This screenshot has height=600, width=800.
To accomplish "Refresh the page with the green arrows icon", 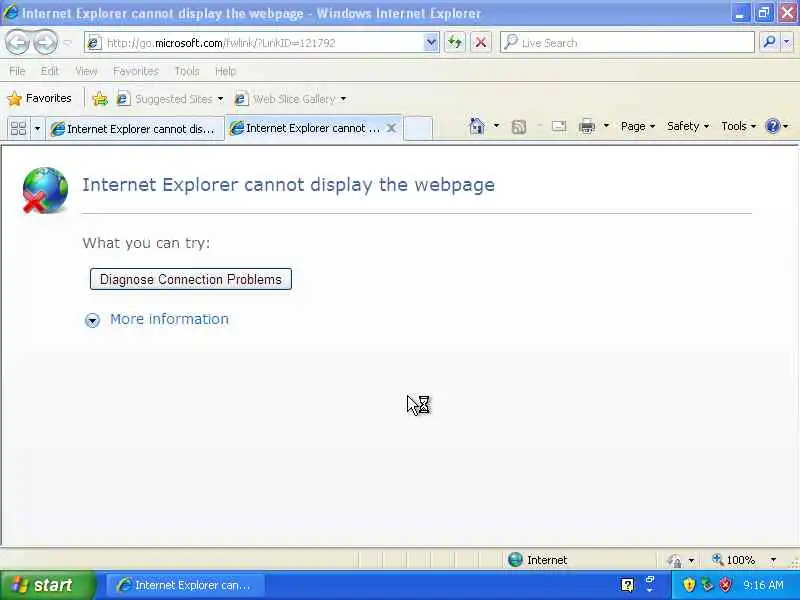I will 455,43.
